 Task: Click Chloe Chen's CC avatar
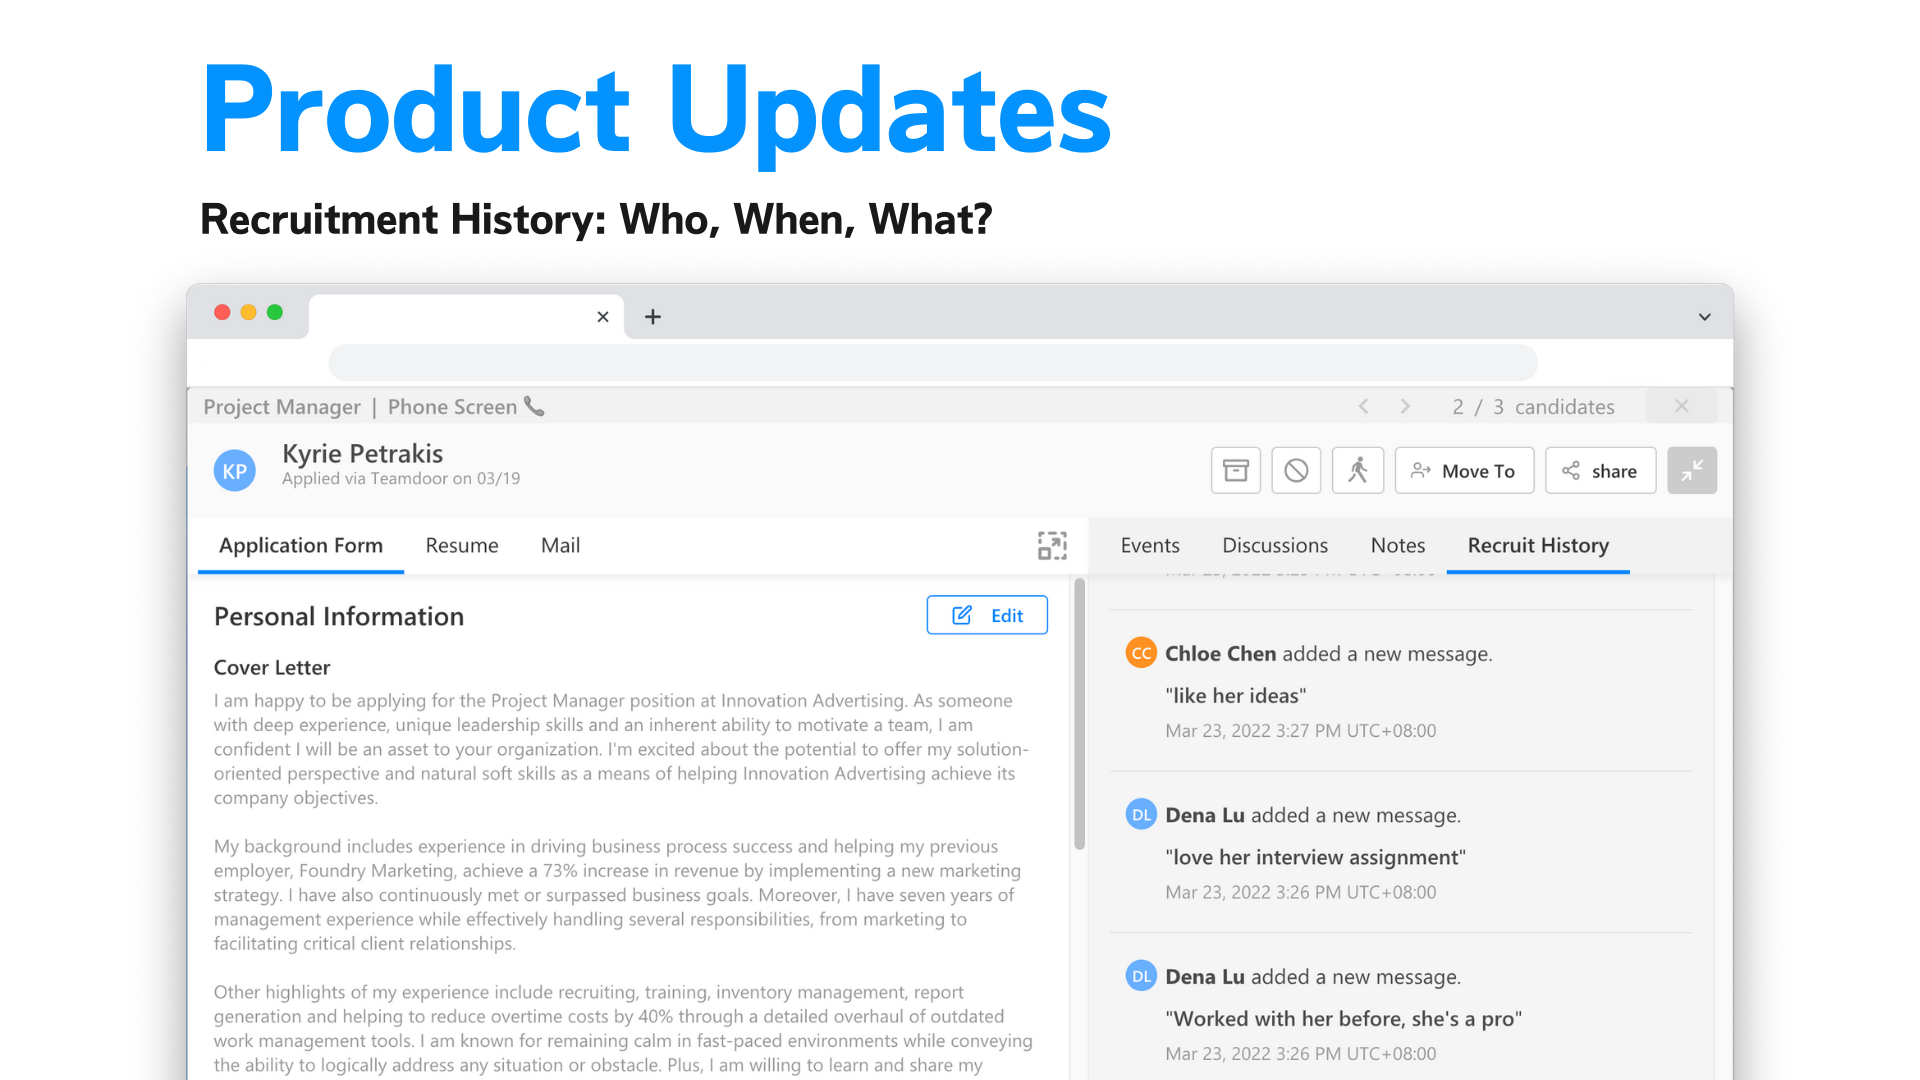[x=1141, y=653]
